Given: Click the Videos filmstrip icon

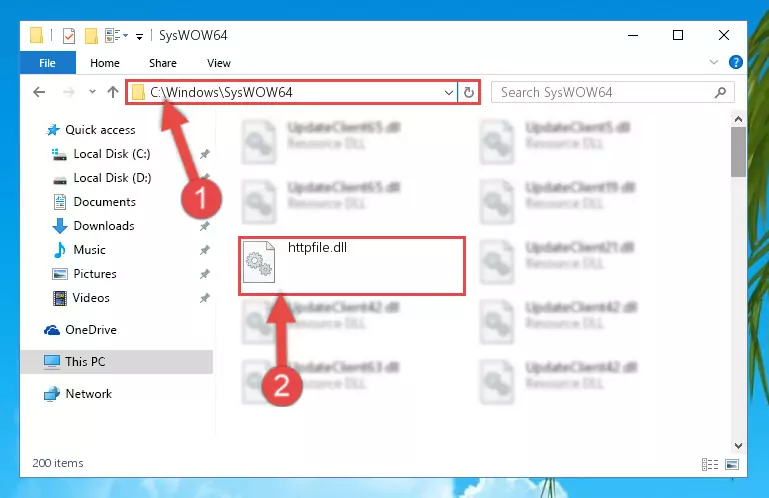Looking at the screenshot, I should (x=60, y=298).
